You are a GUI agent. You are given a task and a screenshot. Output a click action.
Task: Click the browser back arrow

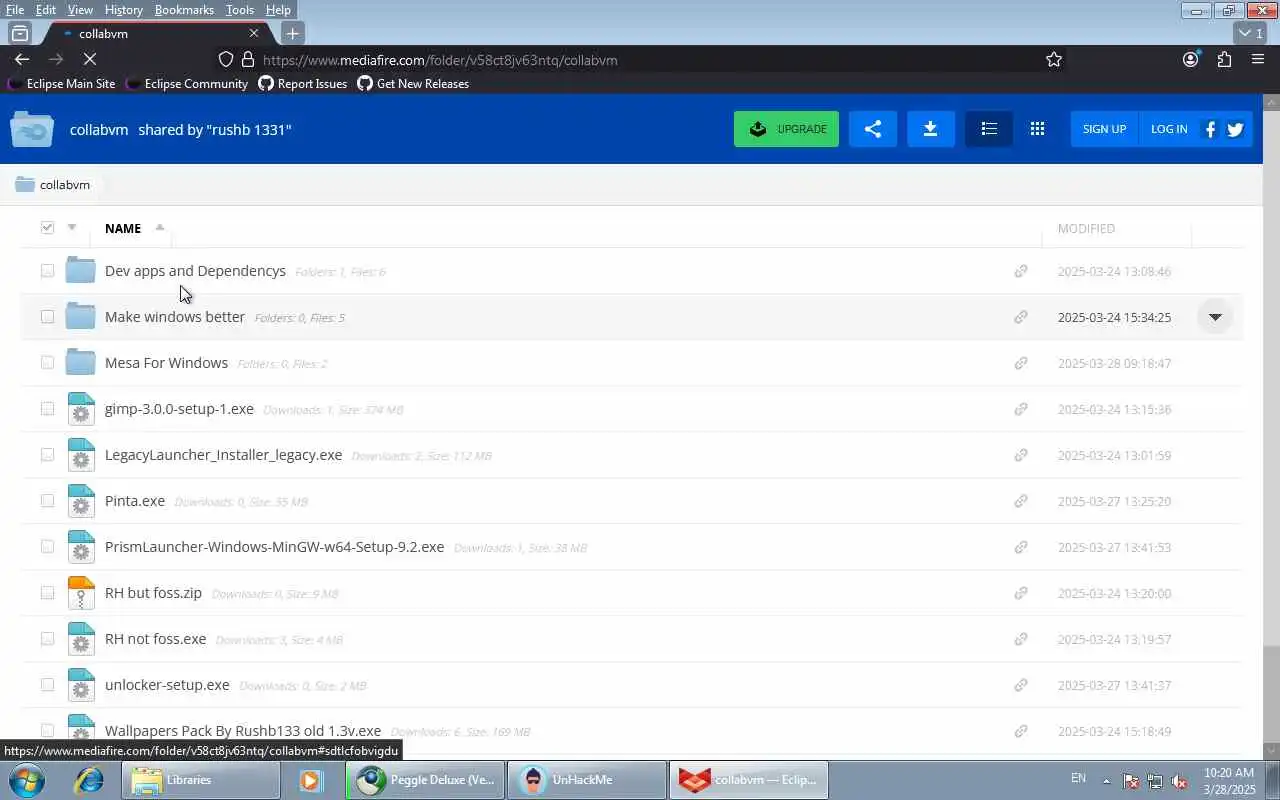pos(22,60)
